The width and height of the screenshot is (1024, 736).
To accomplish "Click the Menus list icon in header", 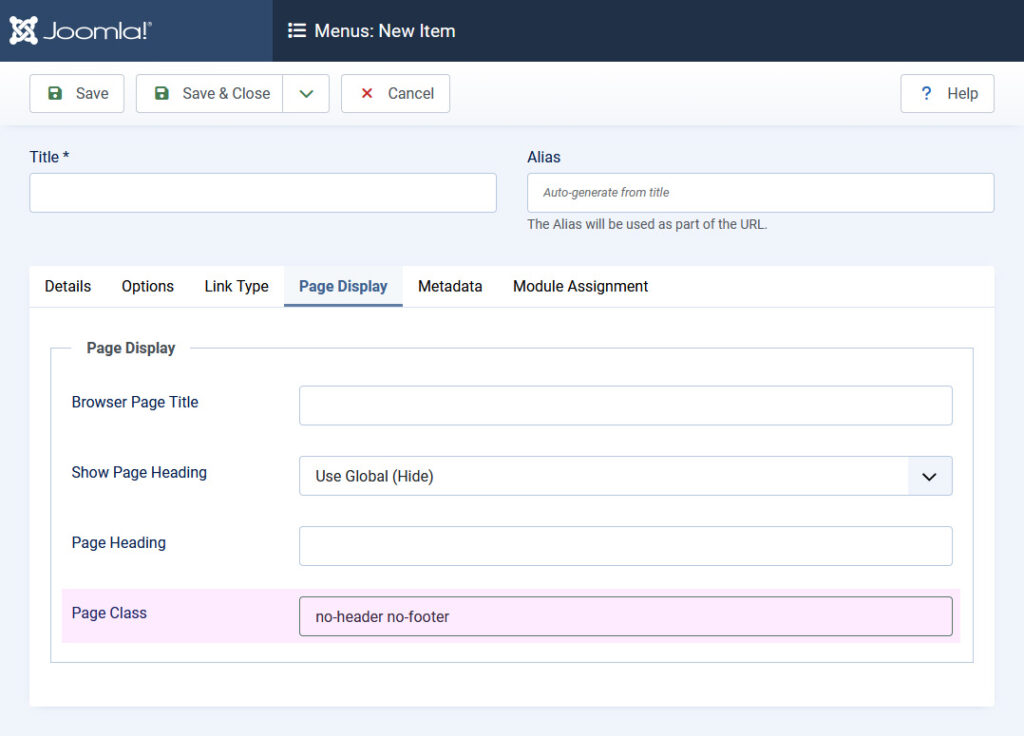I will click(x=297, y=31).
